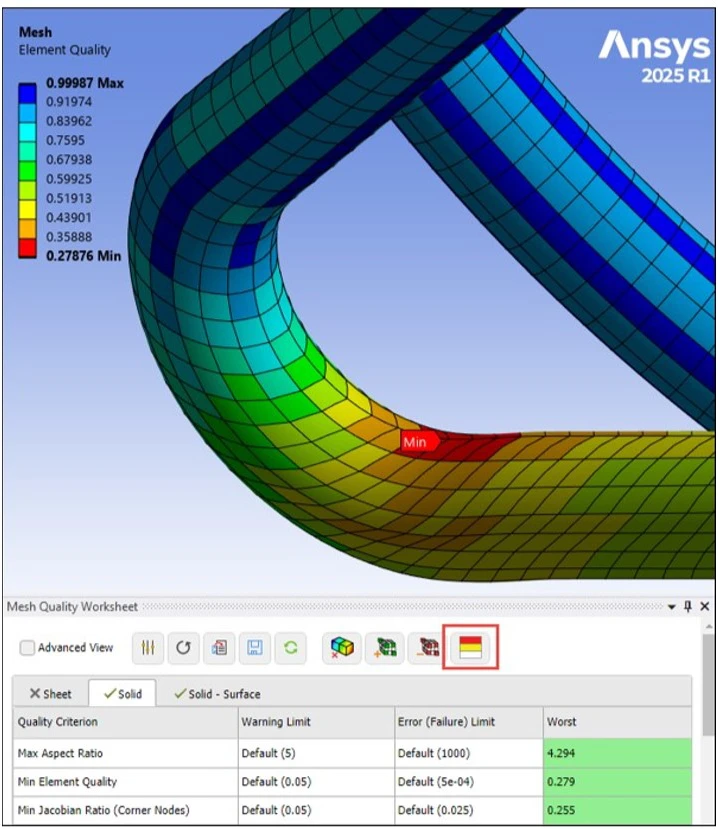This screenshot has height=829, width=718.
Task: Open the Solid - Surface tab
Action: coord(217,694)
